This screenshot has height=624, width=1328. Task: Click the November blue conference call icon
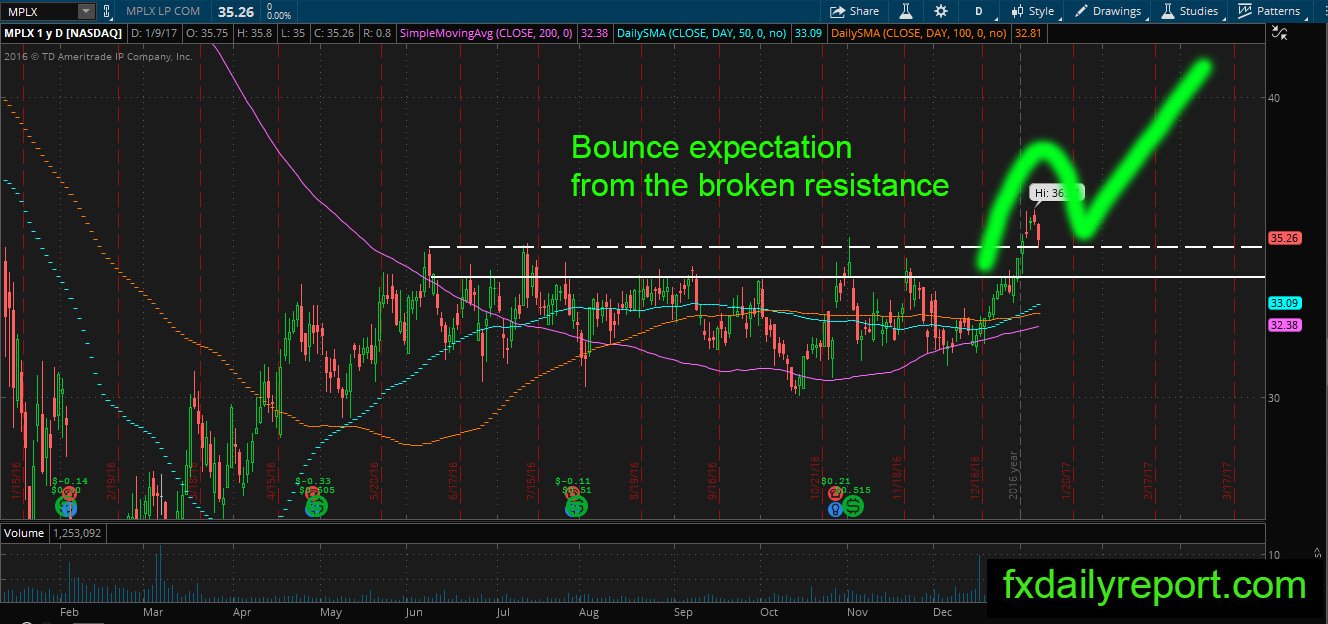click(833, 509)
